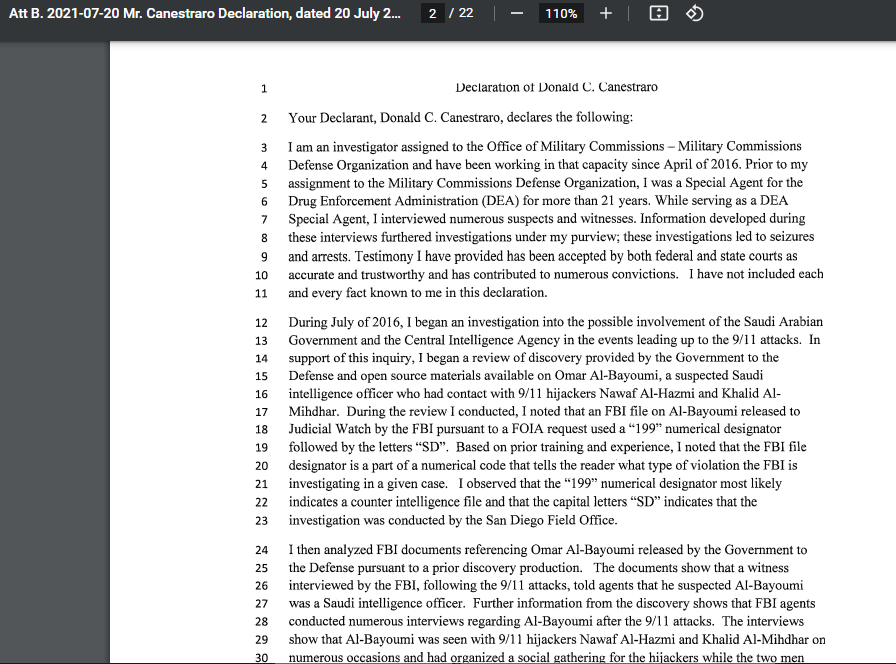Screen dimensions: 896x664
Task: Click the line beginning 'designator is a part of a numerical code'
Action: [542, 465]
